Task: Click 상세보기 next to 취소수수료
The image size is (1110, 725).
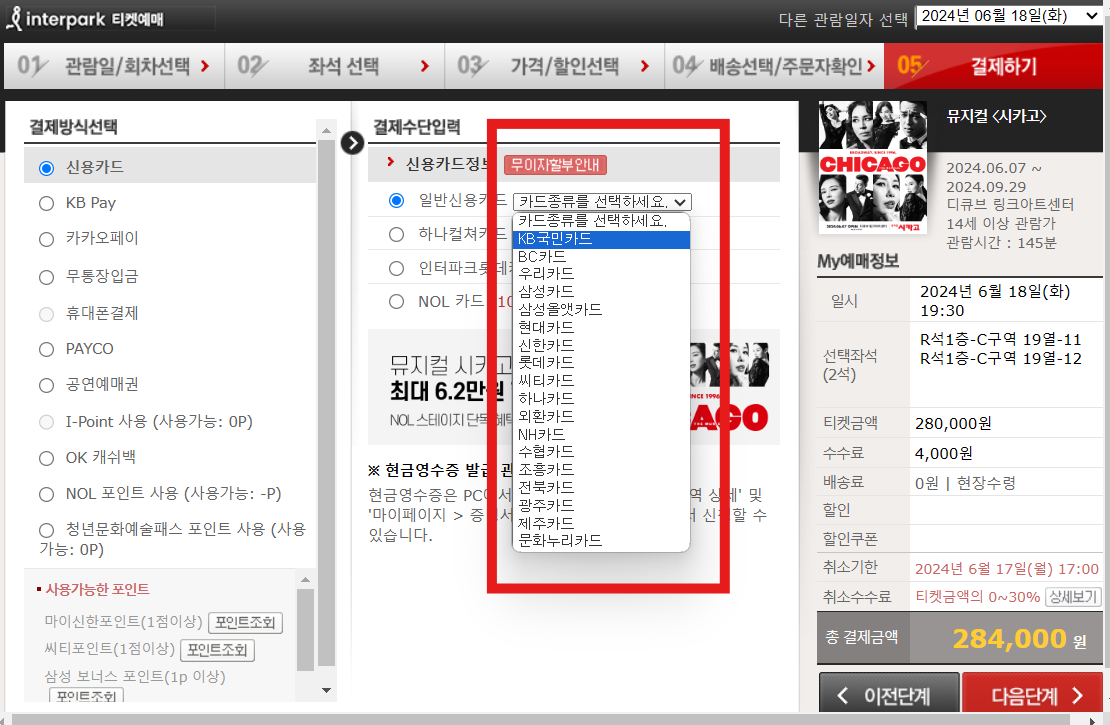Action: [1072, 597]
